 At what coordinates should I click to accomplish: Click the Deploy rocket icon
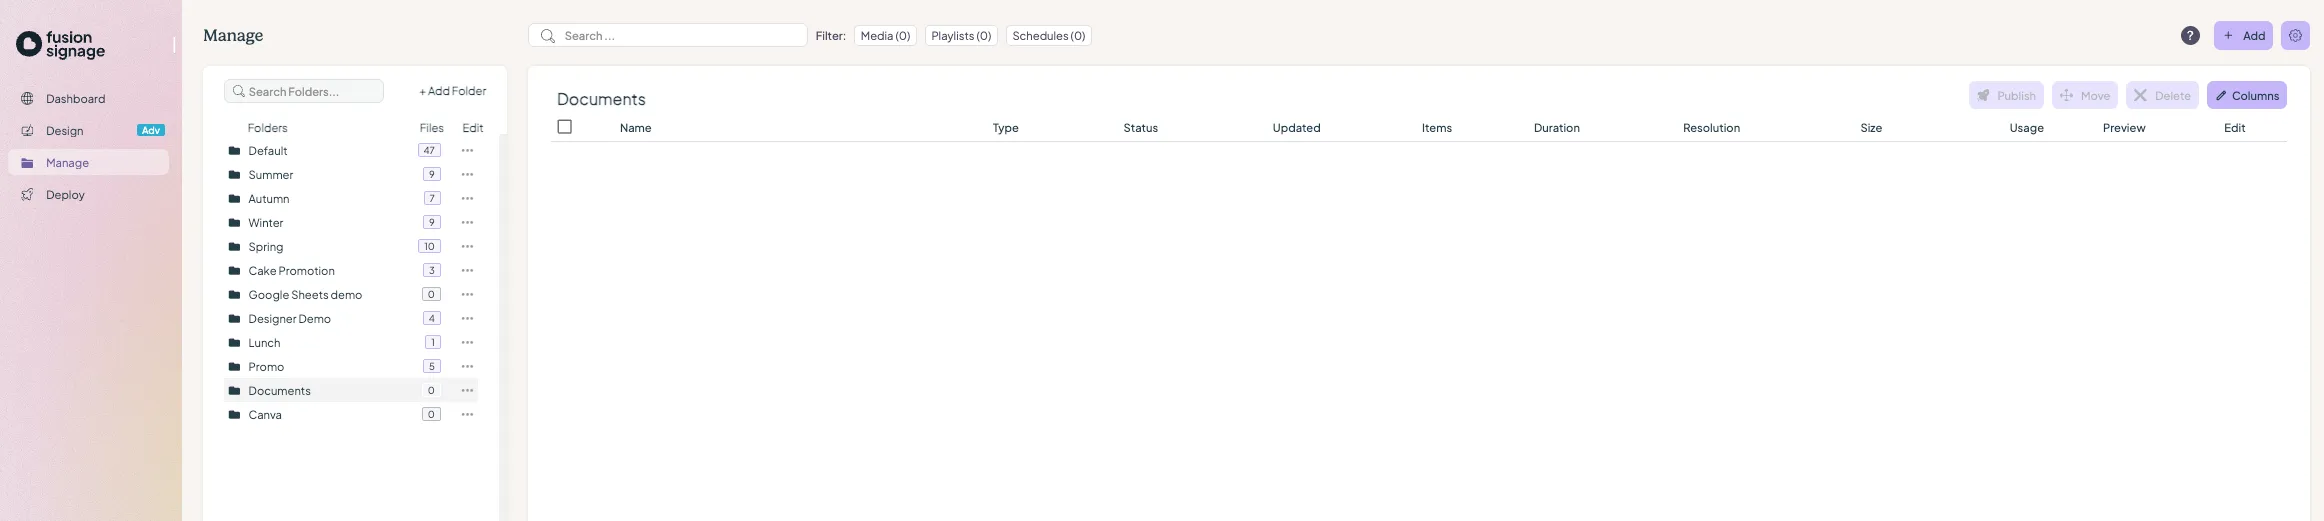27,195
